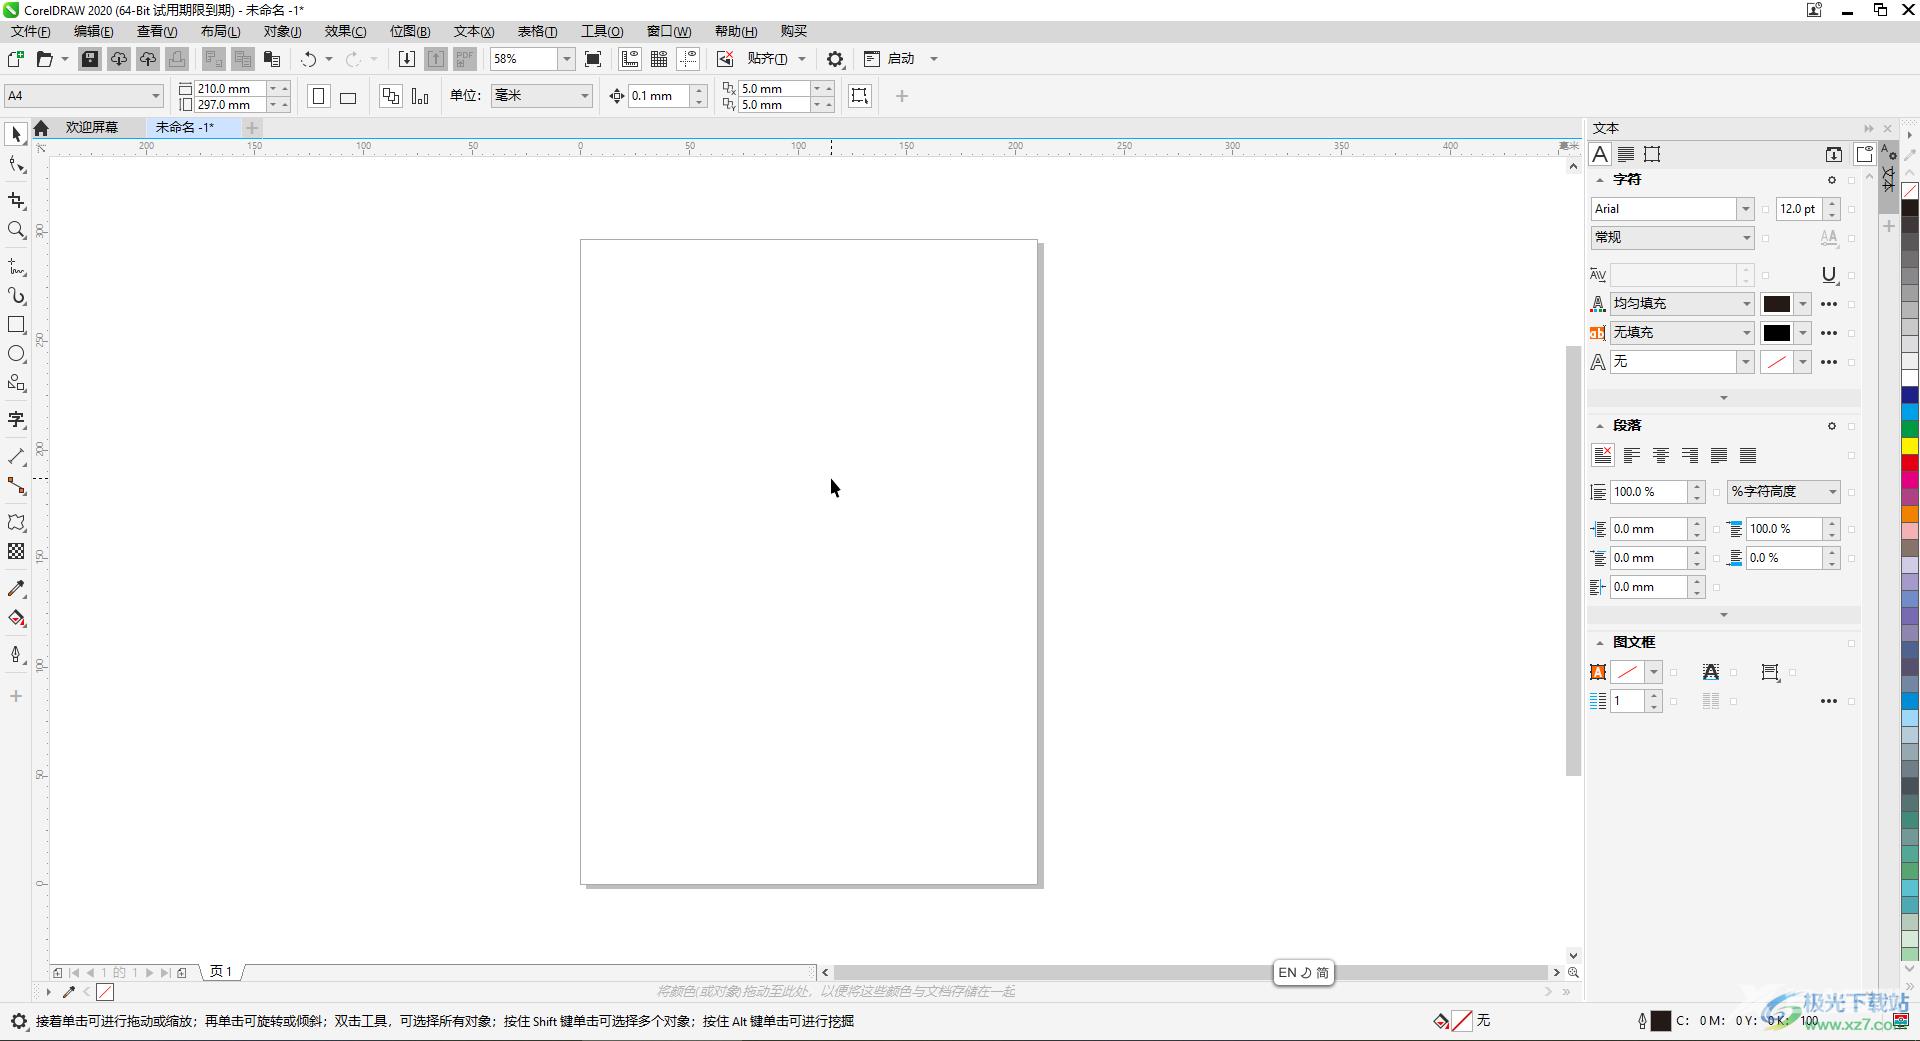Open the A4 page size dropdown

click(156, 96)
